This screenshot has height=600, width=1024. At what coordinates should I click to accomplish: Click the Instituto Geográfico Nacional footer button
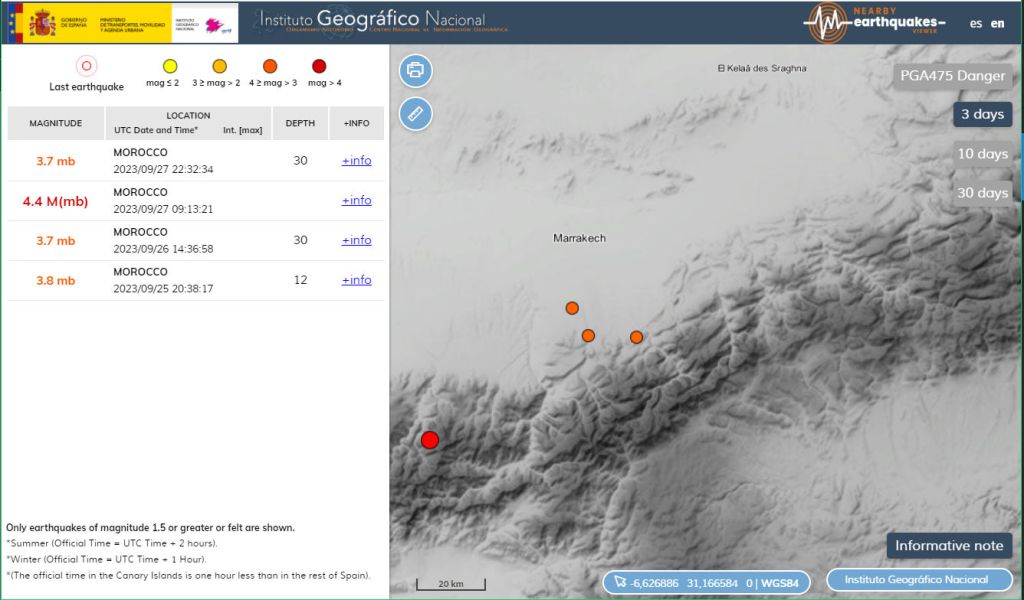(x=919, y=580)
